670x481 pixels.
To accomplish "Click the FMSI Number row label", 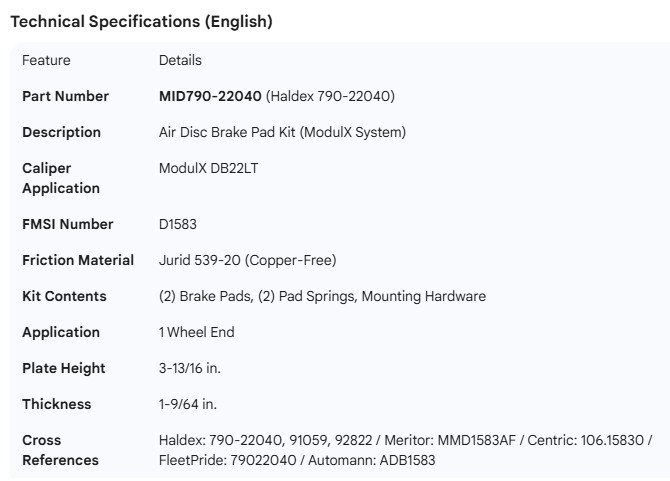I will click(68, 224).
